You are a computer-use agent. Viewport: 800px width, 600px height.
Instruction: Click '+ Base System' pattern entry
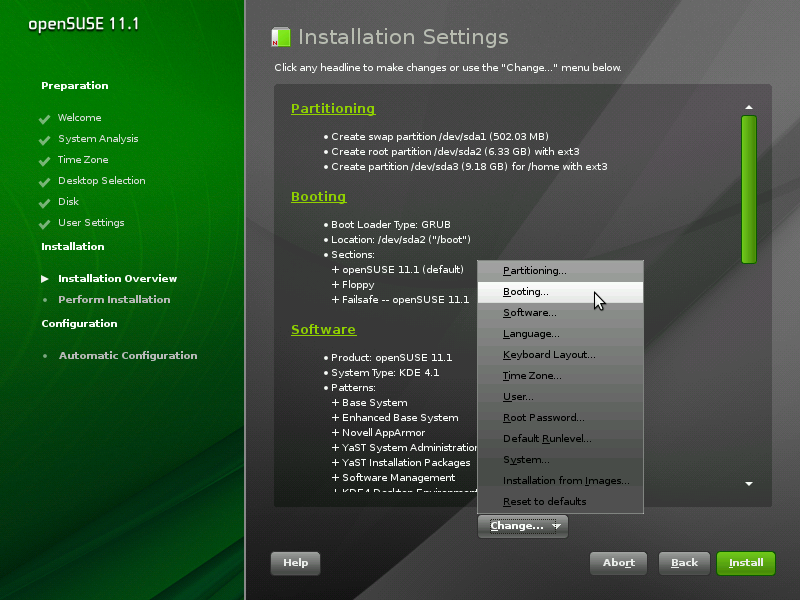coord(369,403)
